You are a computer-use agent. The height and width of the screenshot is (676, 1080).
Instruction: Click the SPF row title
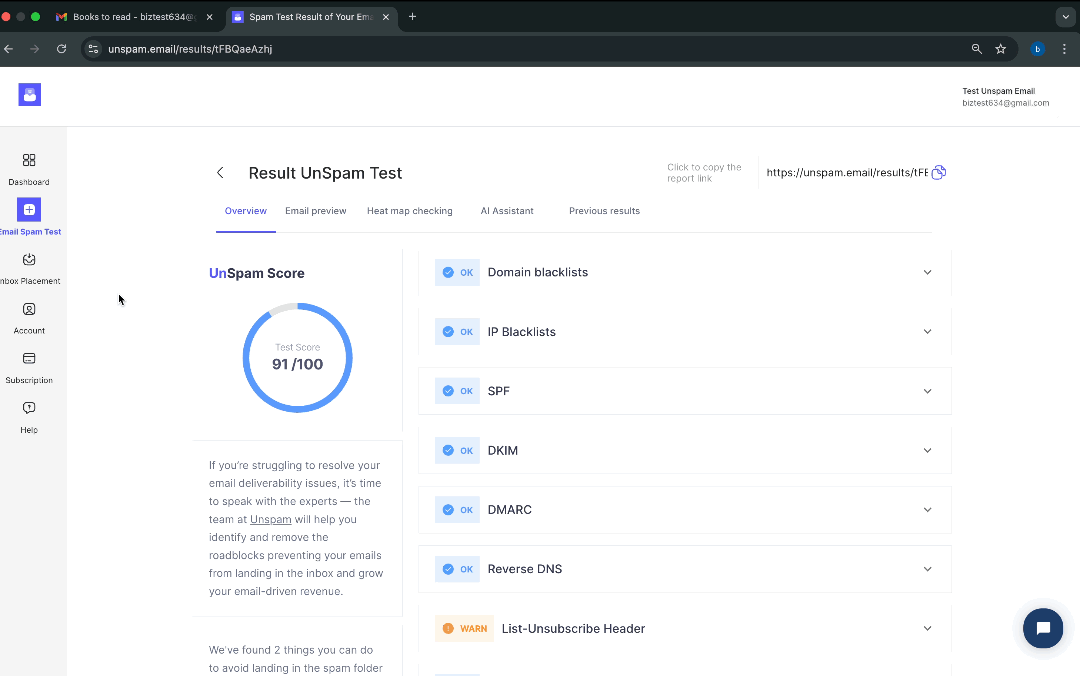[x=499, y=391]
